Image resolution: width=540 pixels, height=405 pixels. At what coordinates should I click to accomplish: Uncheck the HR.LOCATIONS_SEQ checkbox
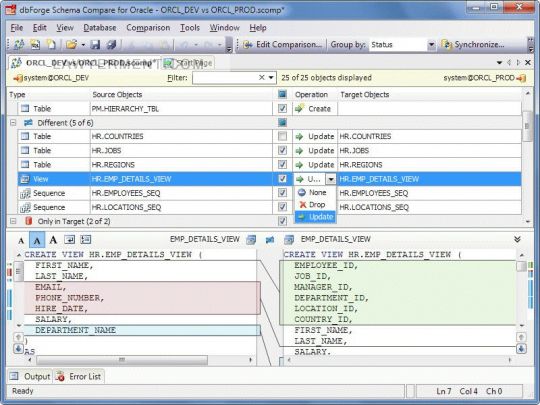tap(282, 207)
